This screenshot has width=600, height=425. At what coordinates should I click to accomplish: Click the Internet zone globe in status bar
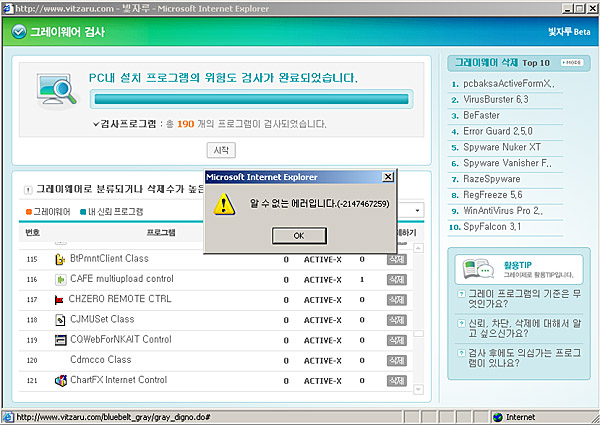(497, 417)
